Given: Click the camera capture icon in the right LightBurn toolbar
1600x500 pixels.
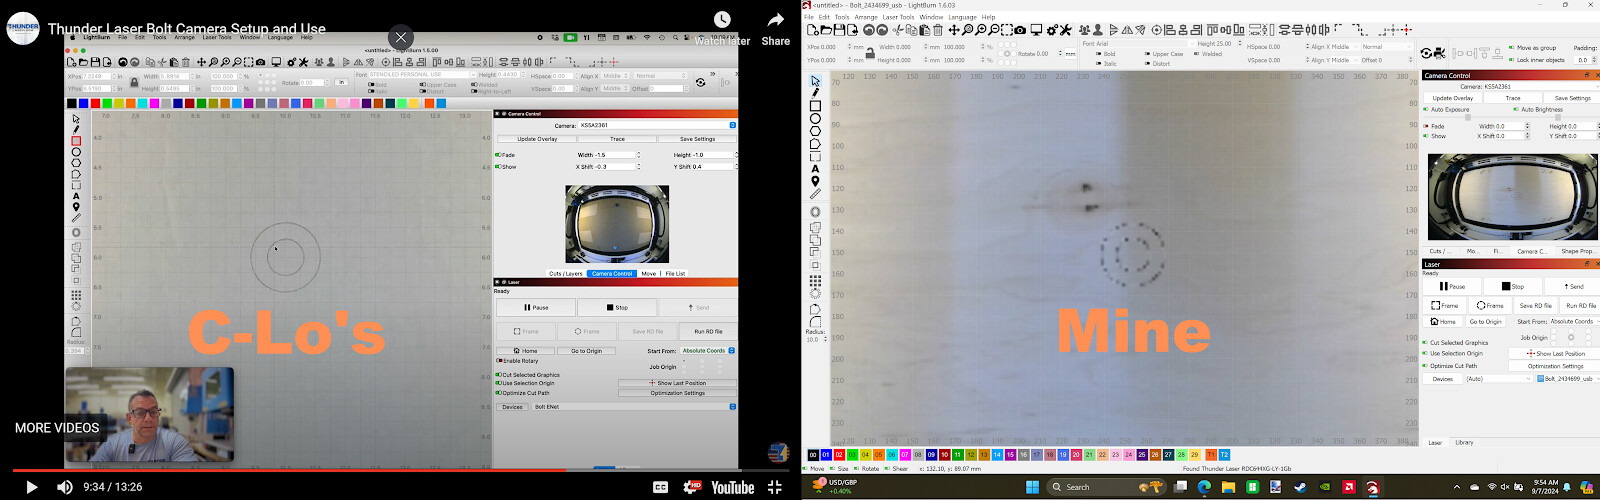Looking at the screenshot, I should click(1020, 30).
